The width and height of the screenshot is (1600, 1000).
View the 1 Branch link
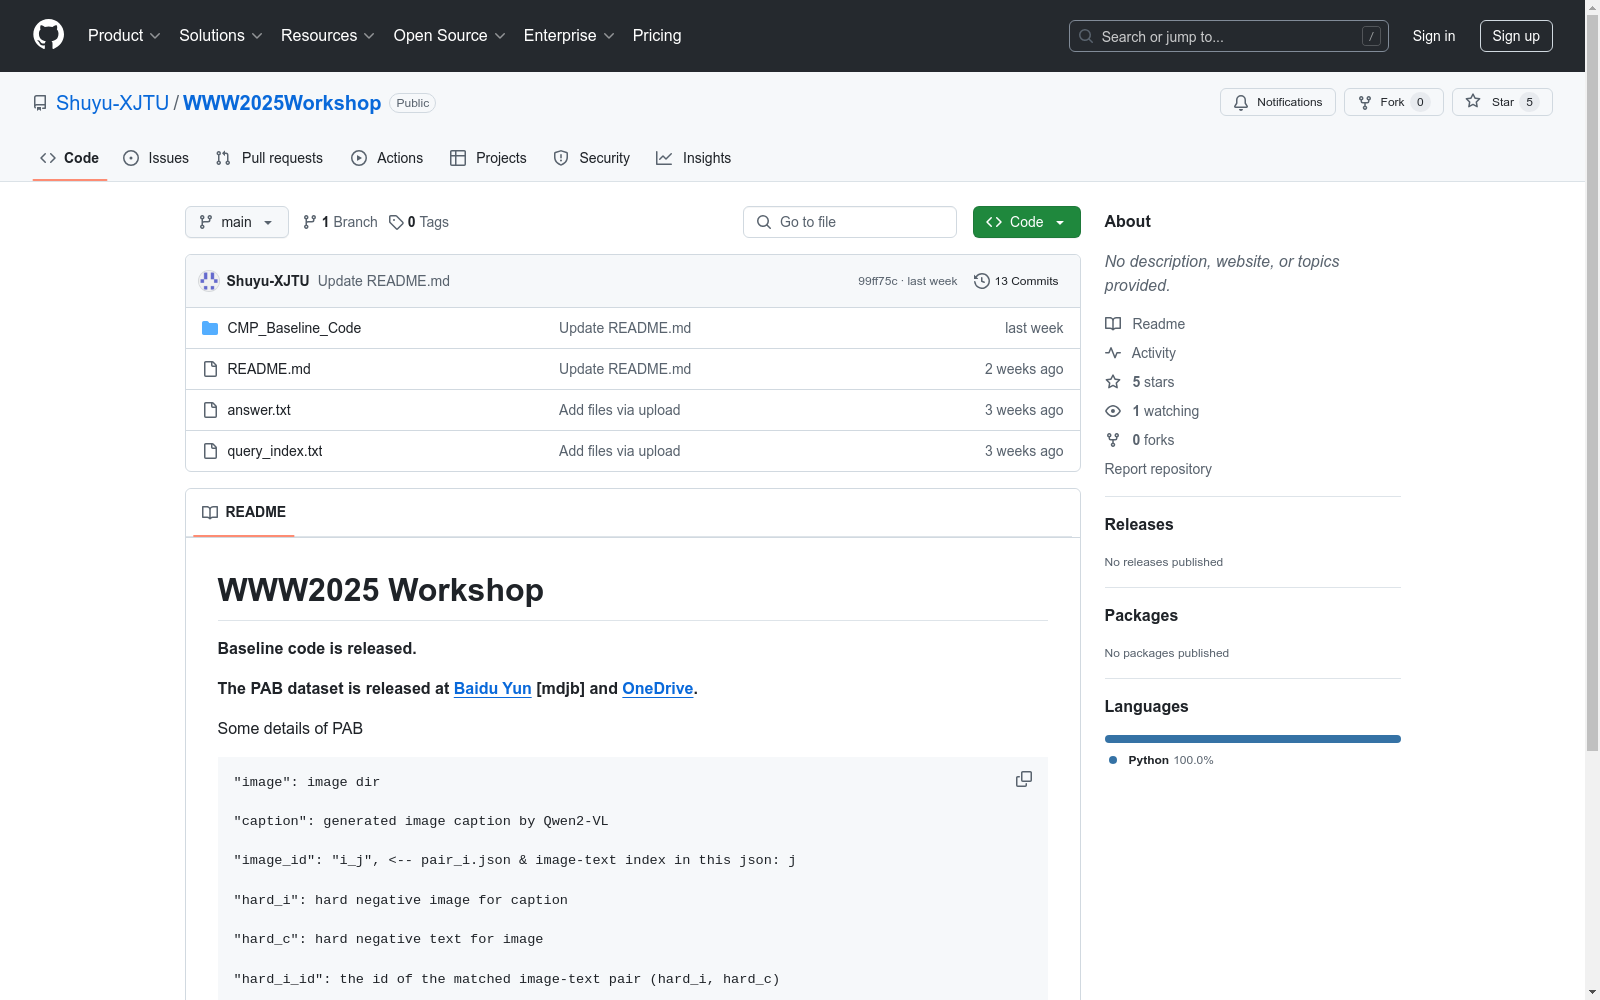pyautogui.click(x=340, y=222)
